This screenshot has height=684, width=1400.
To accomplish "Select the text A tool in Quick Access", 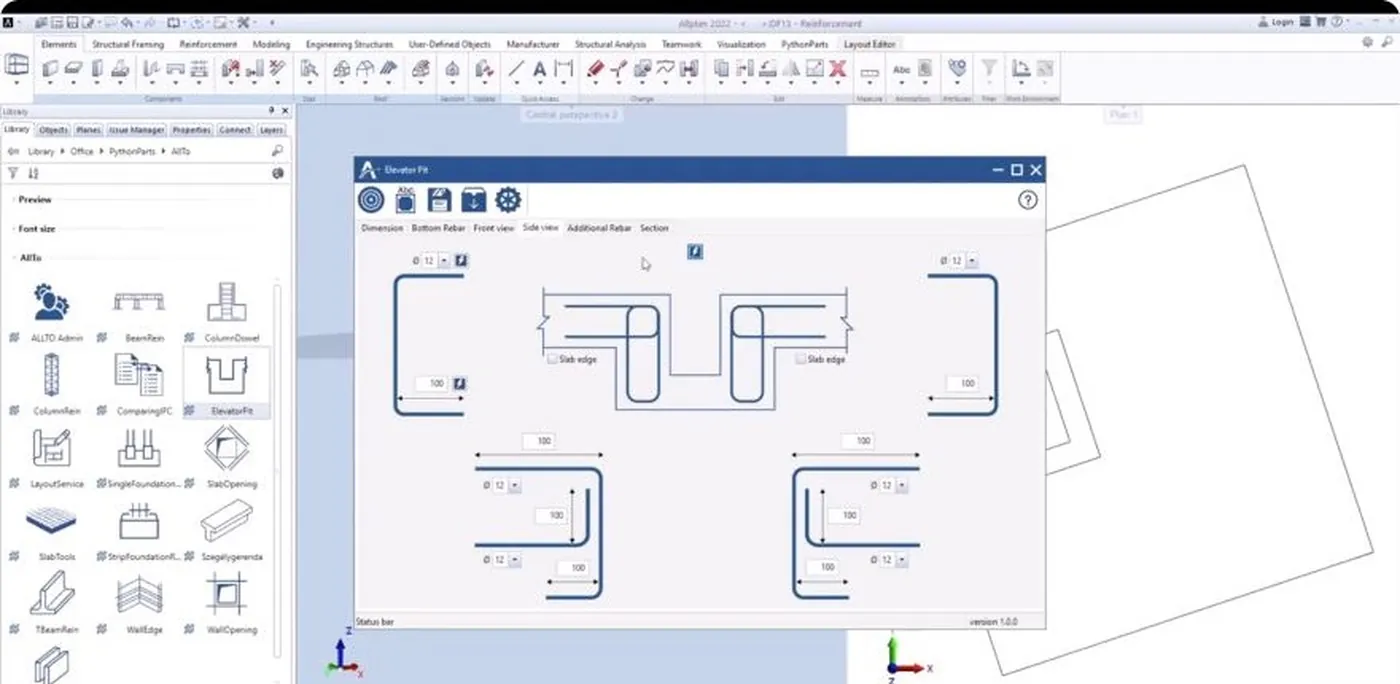I will click(539, 69).
